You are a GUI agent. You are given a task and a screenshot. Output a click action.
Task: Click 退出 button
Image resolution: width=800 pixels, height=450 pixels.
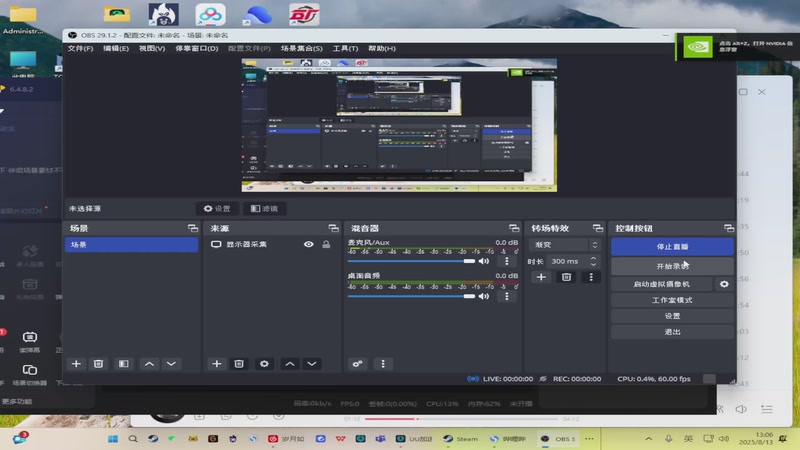[672, 332]
